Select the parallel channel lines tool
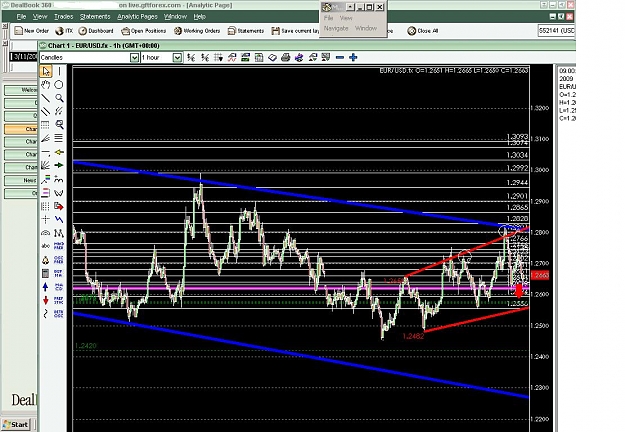This screenshot has height=432, width=625. click(46, 111)
